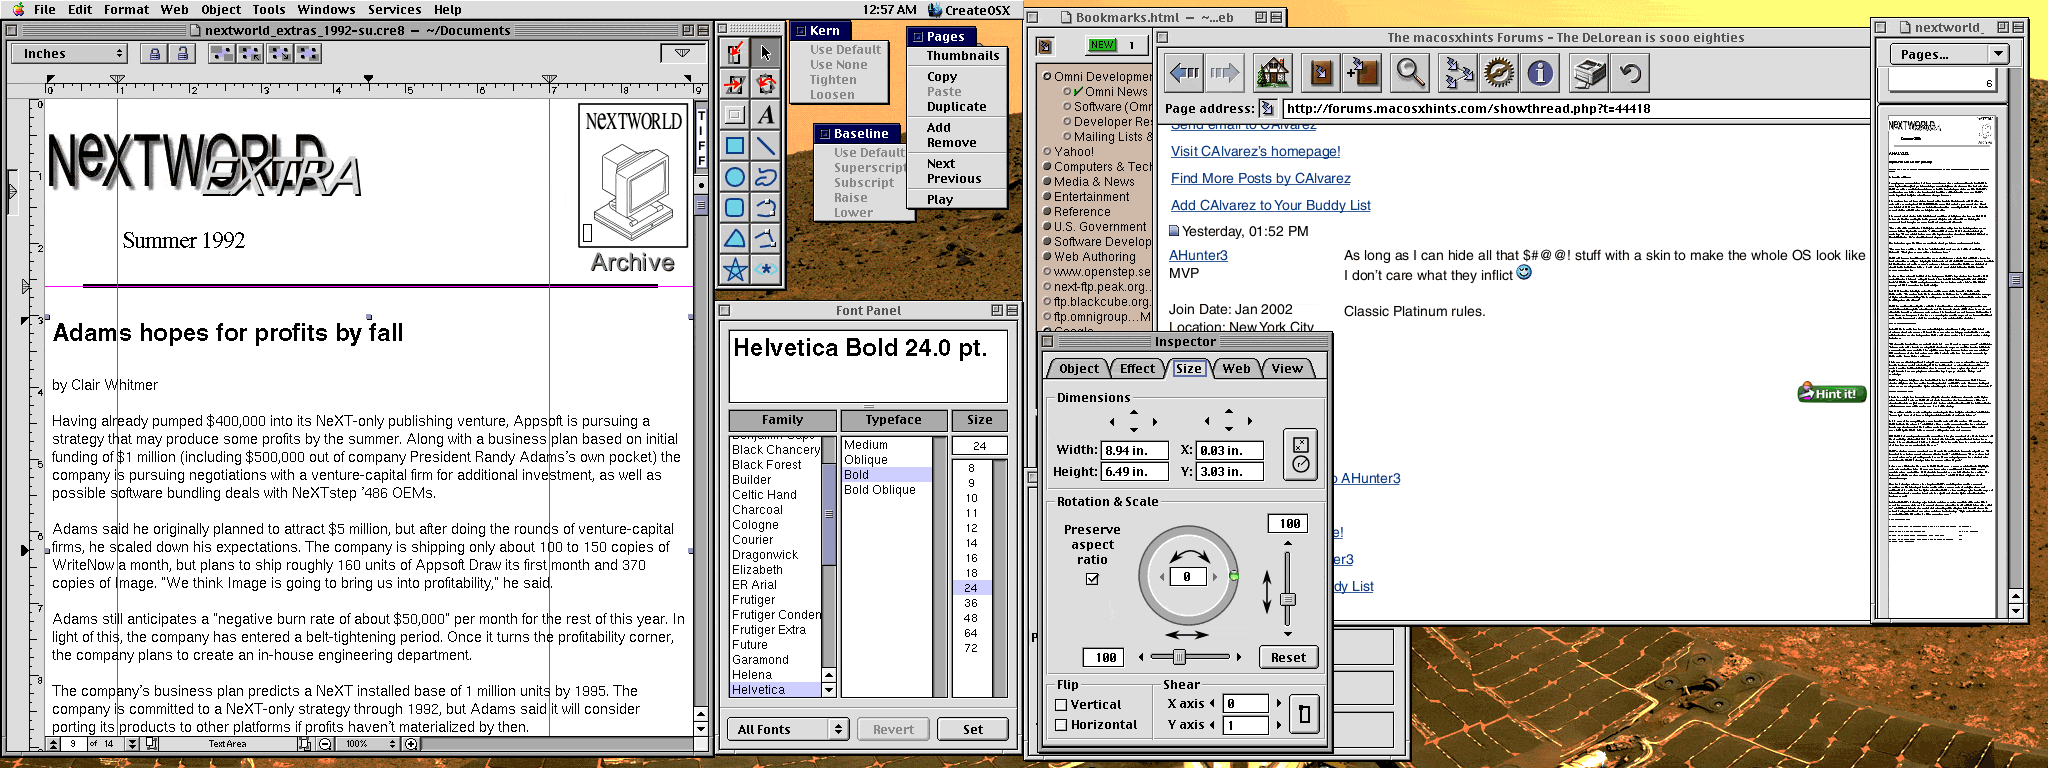2048x768 pixels.
Task: Open bookmarks book icon in browser toolbar
Action: pos(1322,73)
